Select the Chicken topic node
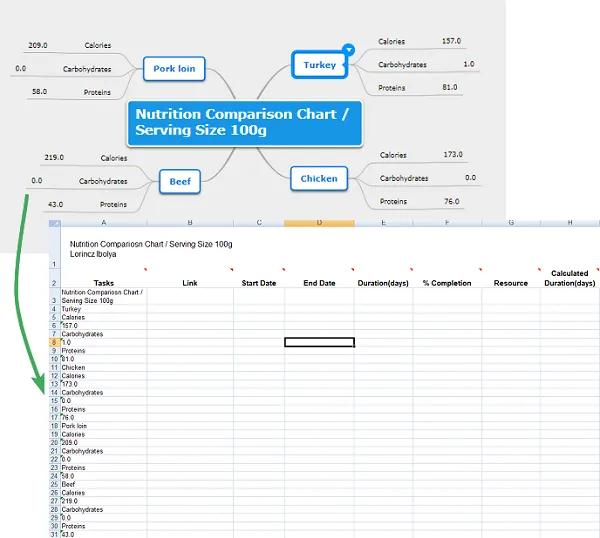 coord(319,178)
